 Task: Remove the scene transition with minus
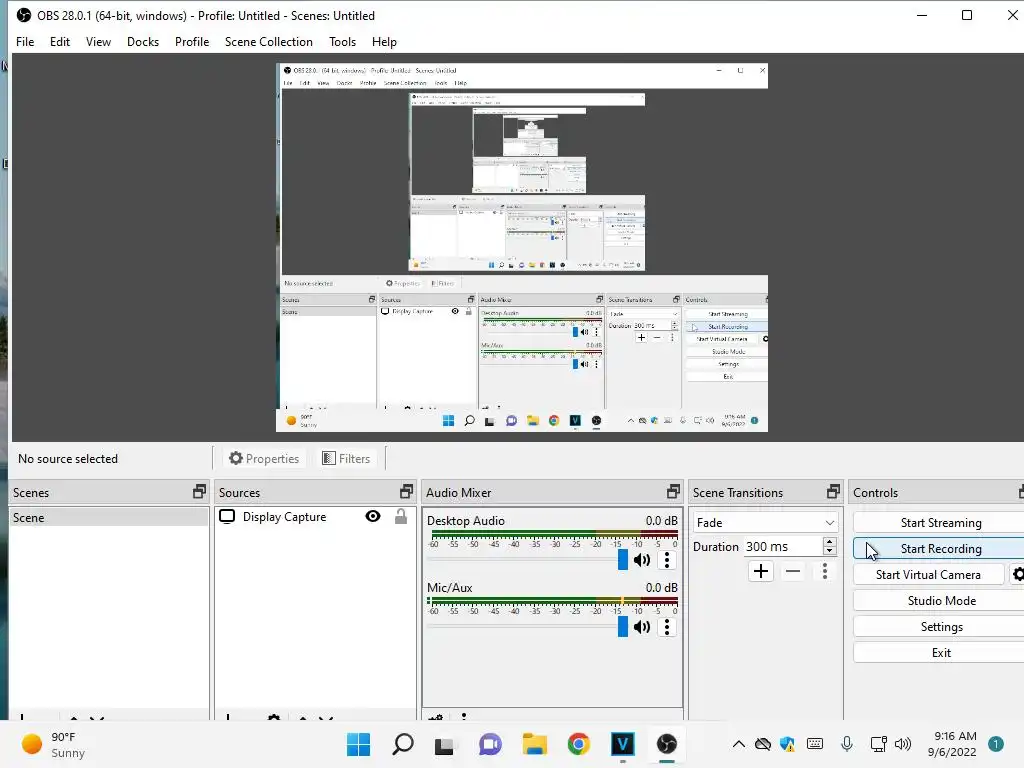pyautogui.click(x=793, y=571)
